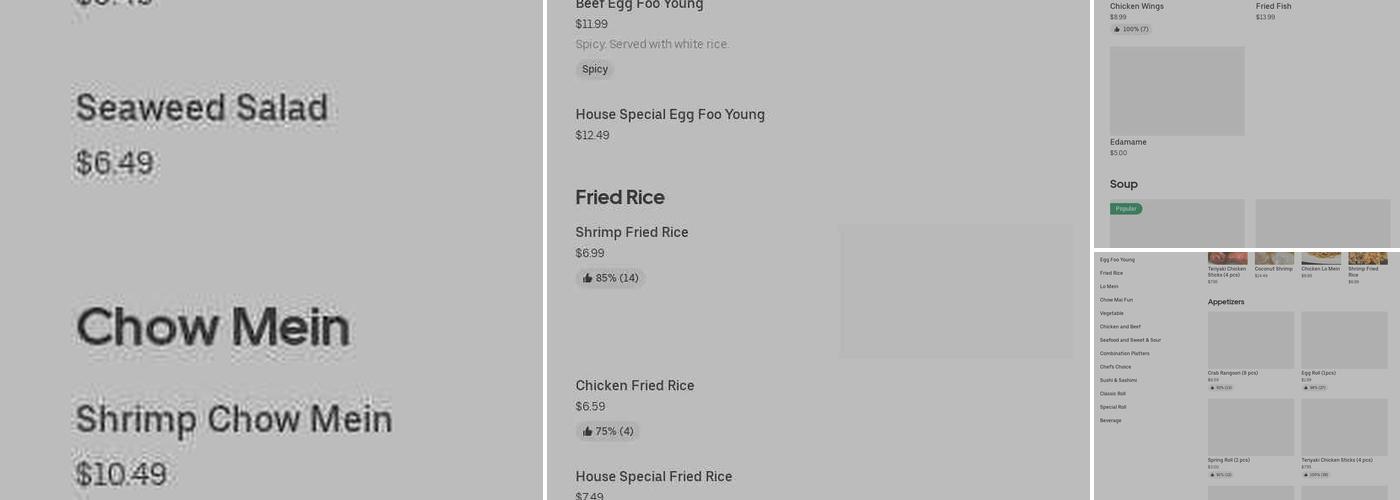Select House Special Egg Foo Young
The width and height of the screenshot is (1400, 500).
pyautogui.click(x=670, y=115)
